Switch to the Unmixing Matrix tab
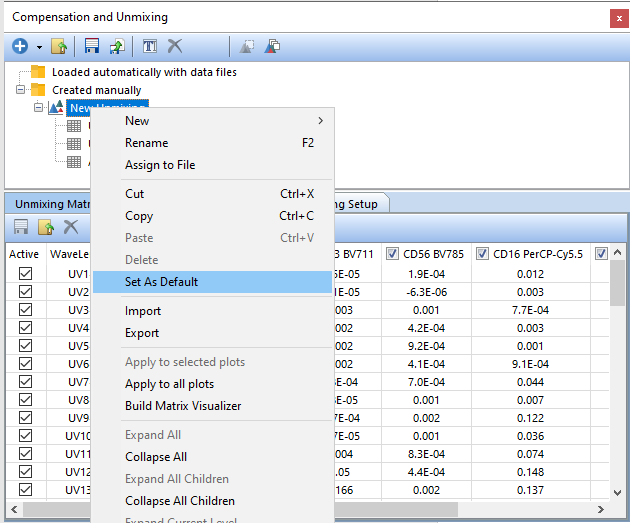This screenshot has width=635, height=523. pyautogui.click(x=48, y=204)
